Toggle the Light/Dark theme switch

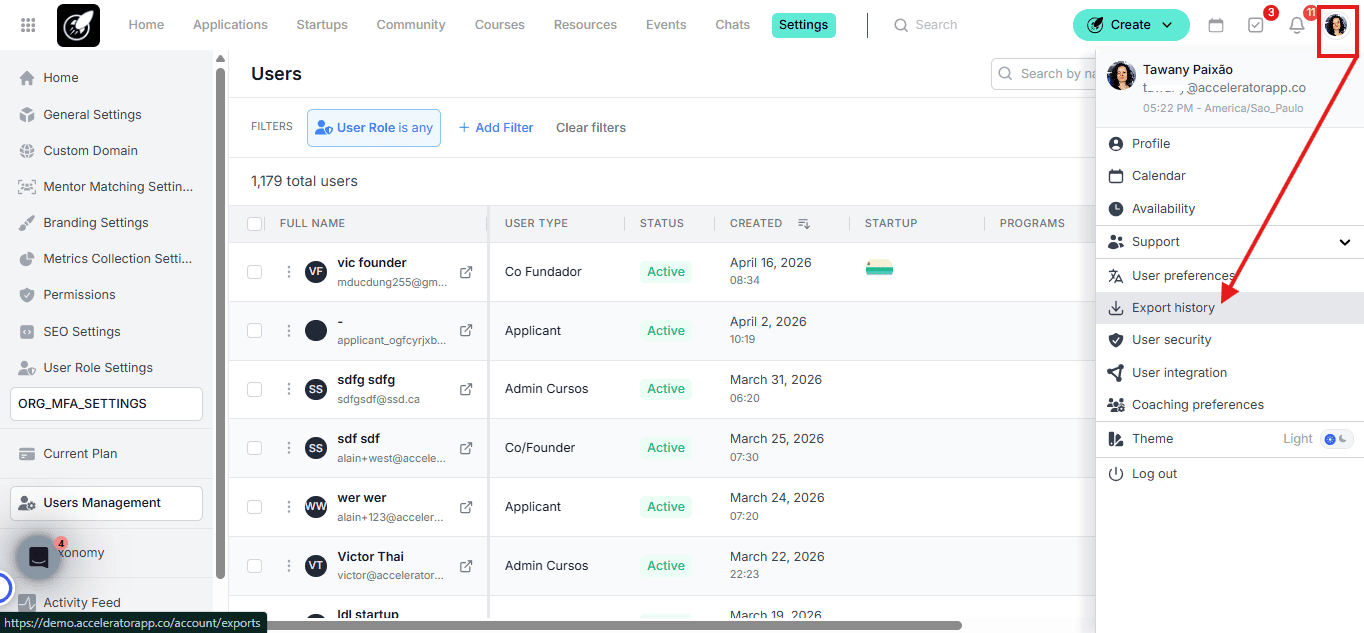click(x=1337, y=439)
